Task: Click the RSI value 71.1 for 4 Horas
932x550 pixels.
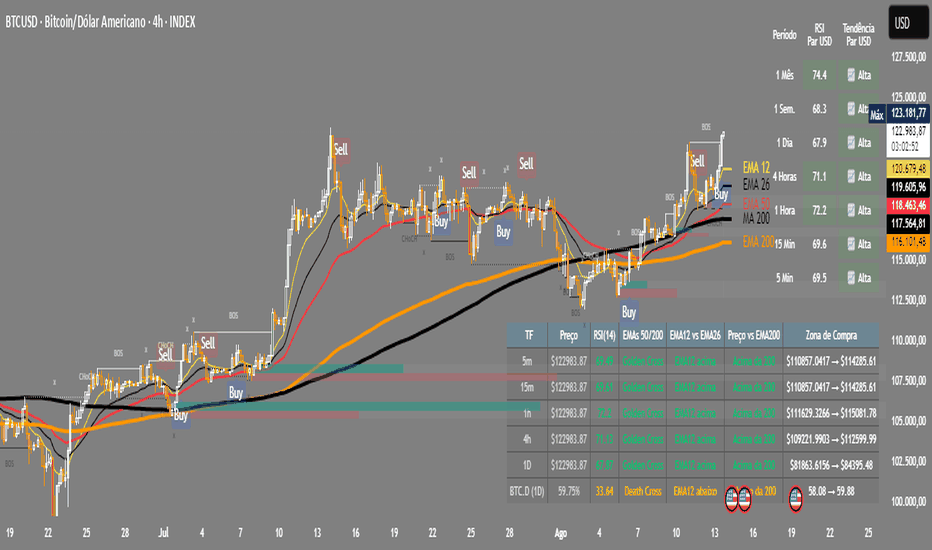Action: (820, 177)
